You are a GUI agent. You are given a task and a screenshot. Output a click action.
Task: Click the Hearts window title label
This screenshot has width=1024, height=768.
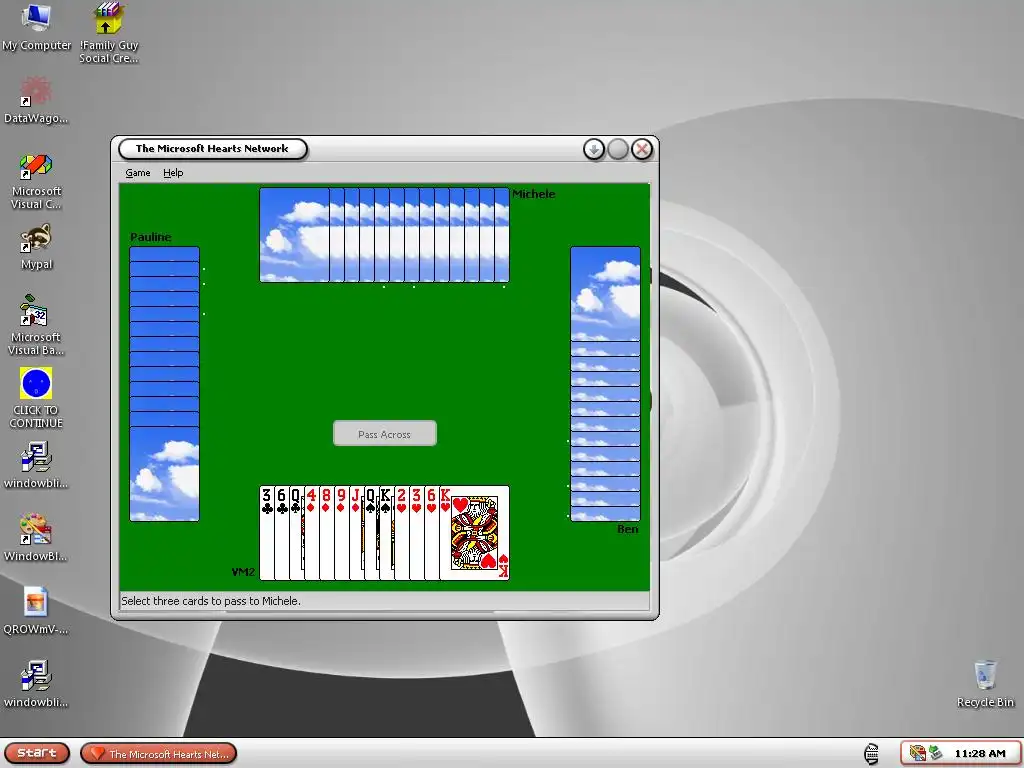212,149
